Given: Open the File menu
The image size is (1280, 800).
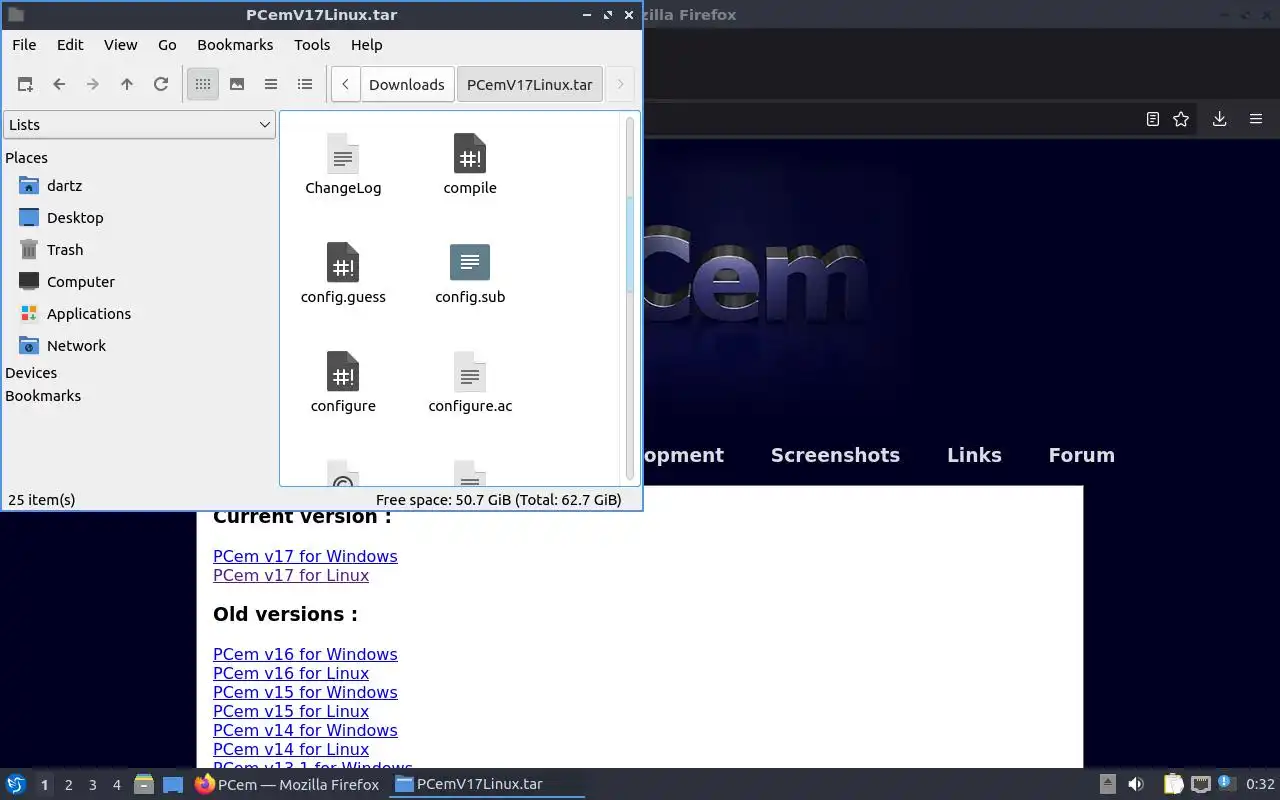Looking at the screenshot, I should click(24, 45).
